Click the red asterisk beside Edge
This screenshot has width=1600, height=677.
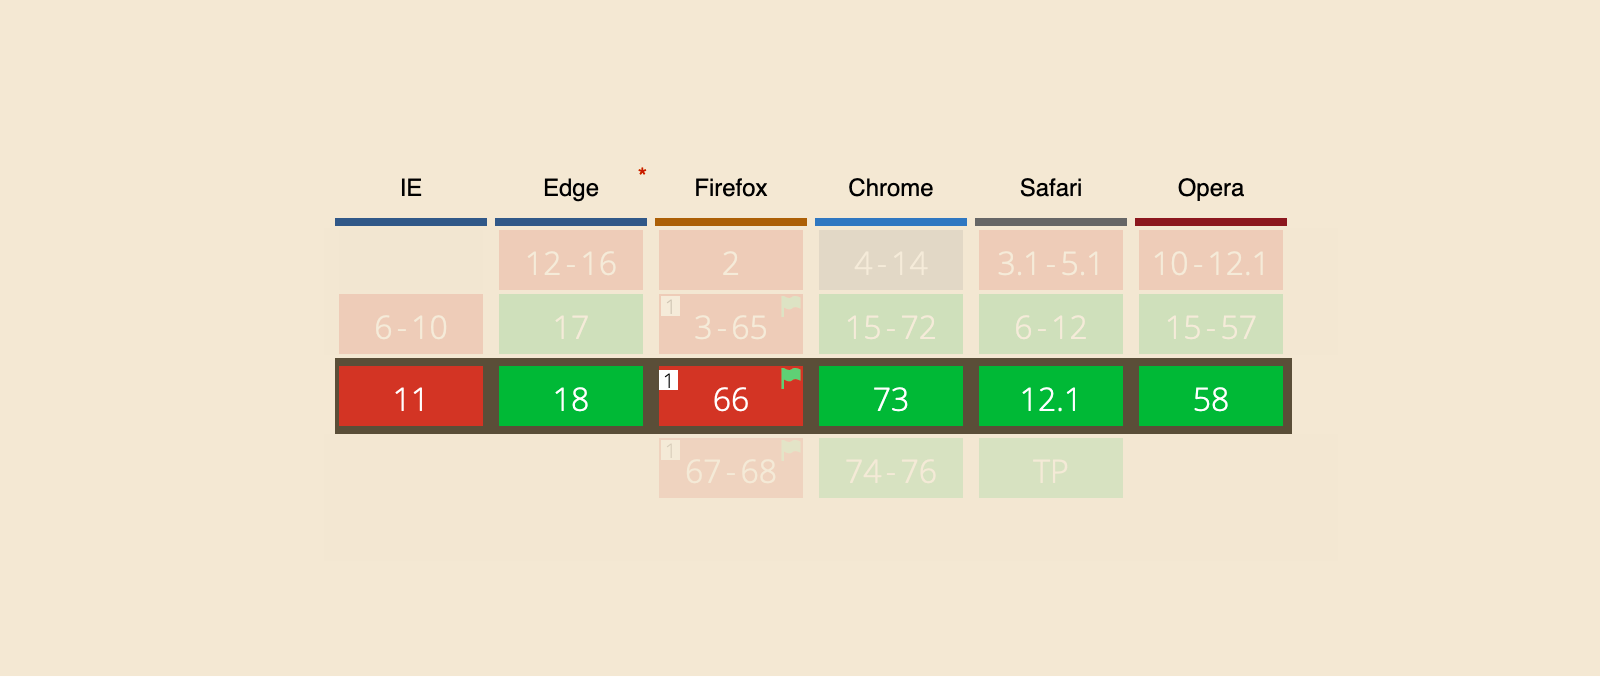pyautogui.click(x=642, y=173)
